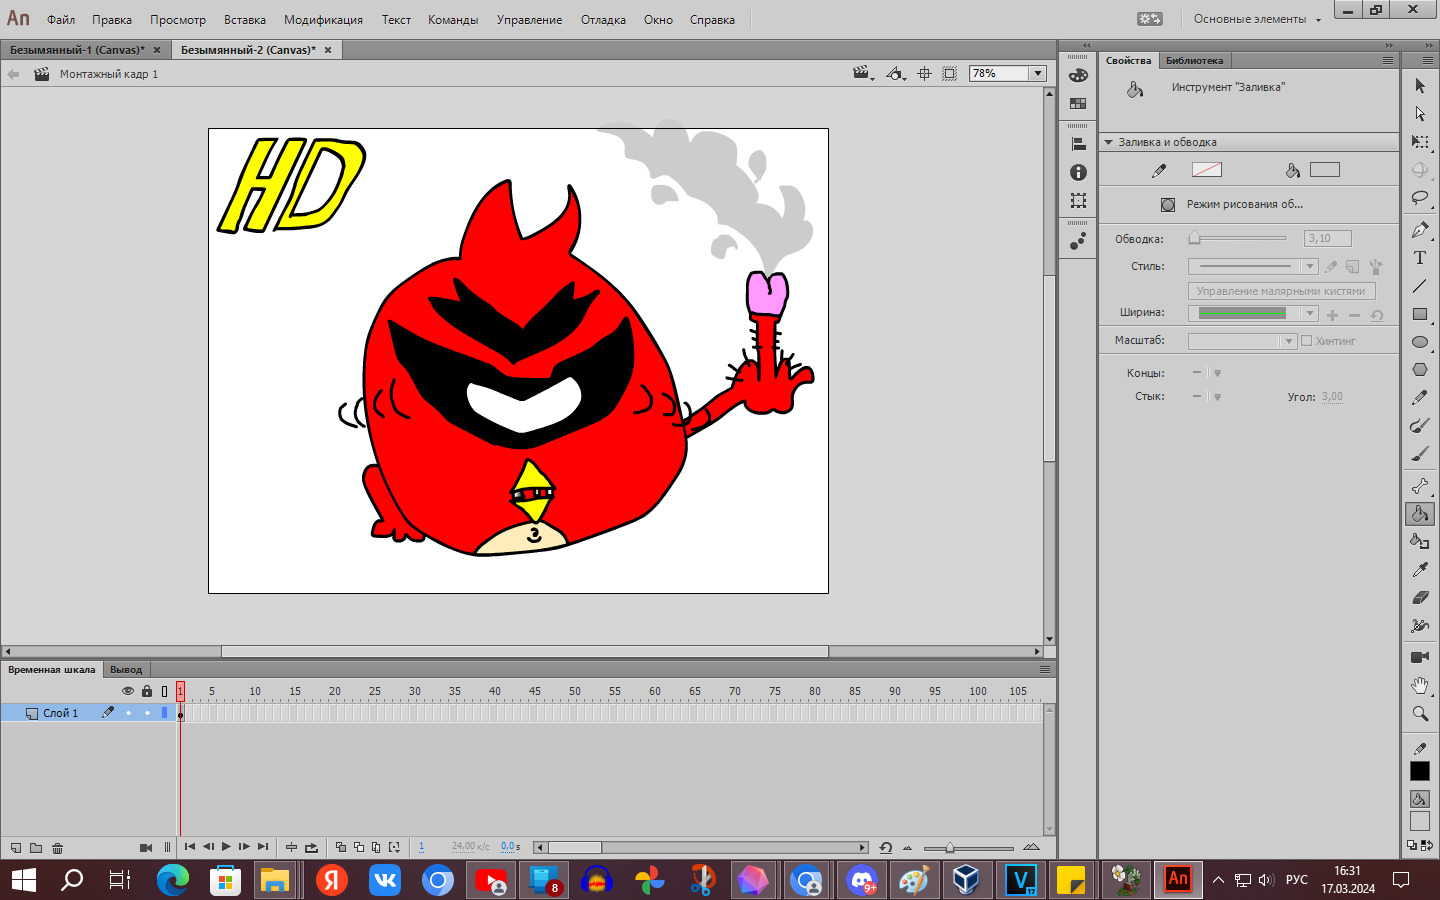The image size is (1440, 900).
Task: Collapse the "Заливка и обводка" section
Action: tap(1109, 143)
